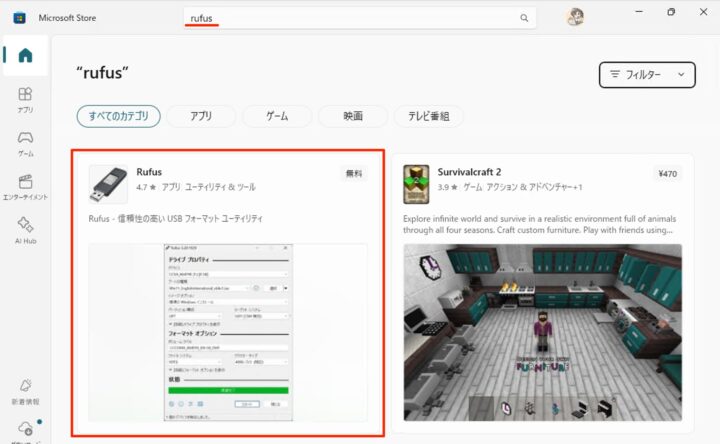Select the アプリ category filter tab
The image size is (720, 444).
(x=201, y=116)
